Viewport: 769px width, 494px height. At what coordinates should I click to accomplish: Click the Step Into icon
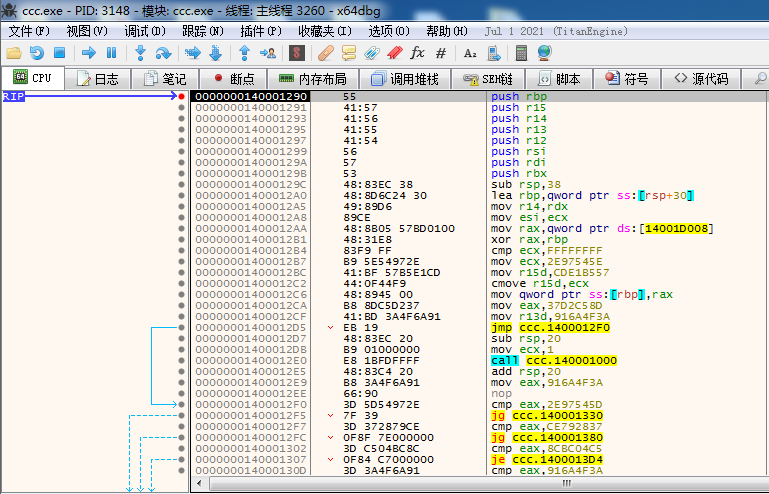coord(140,53)
